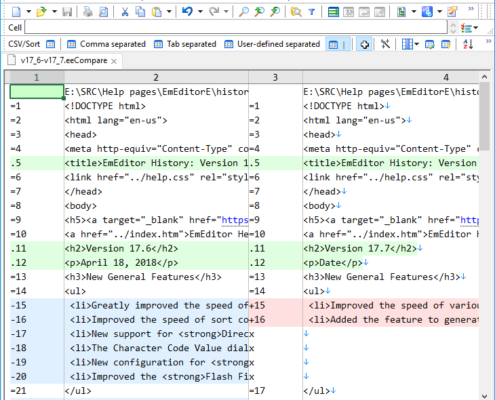Close the v17_6-v17_7.eeCompare tab
Screen dimensions: 495x400
tap(114, 61)
